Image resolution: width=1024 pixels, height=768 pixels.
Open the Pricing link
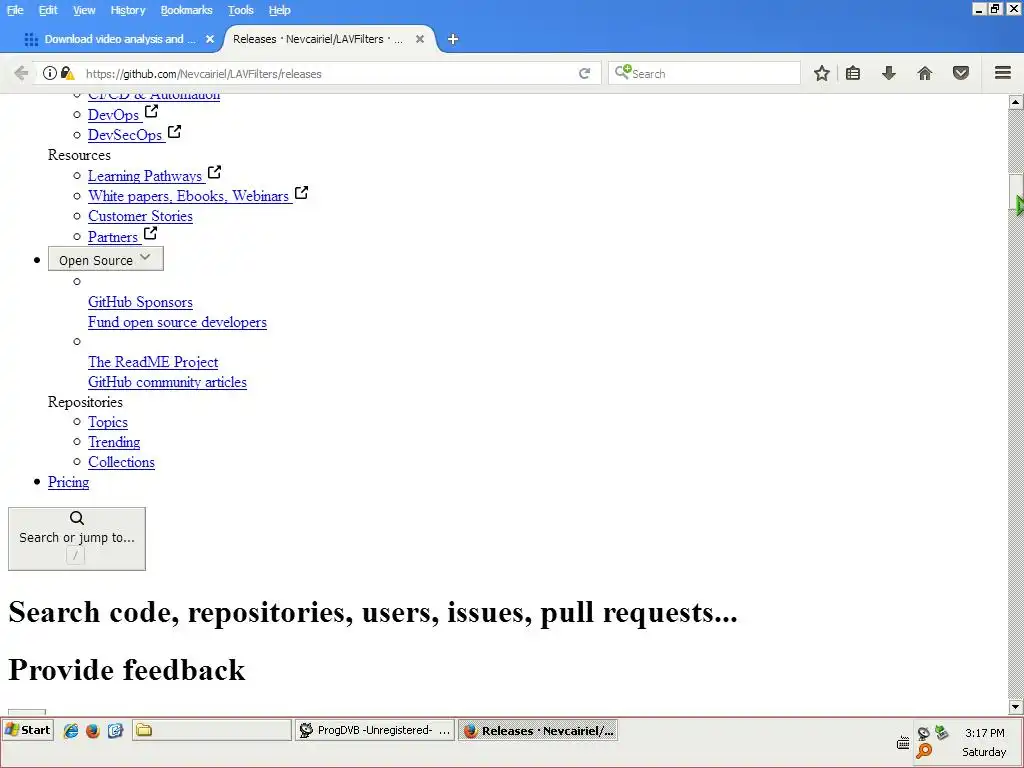(69, 482)
